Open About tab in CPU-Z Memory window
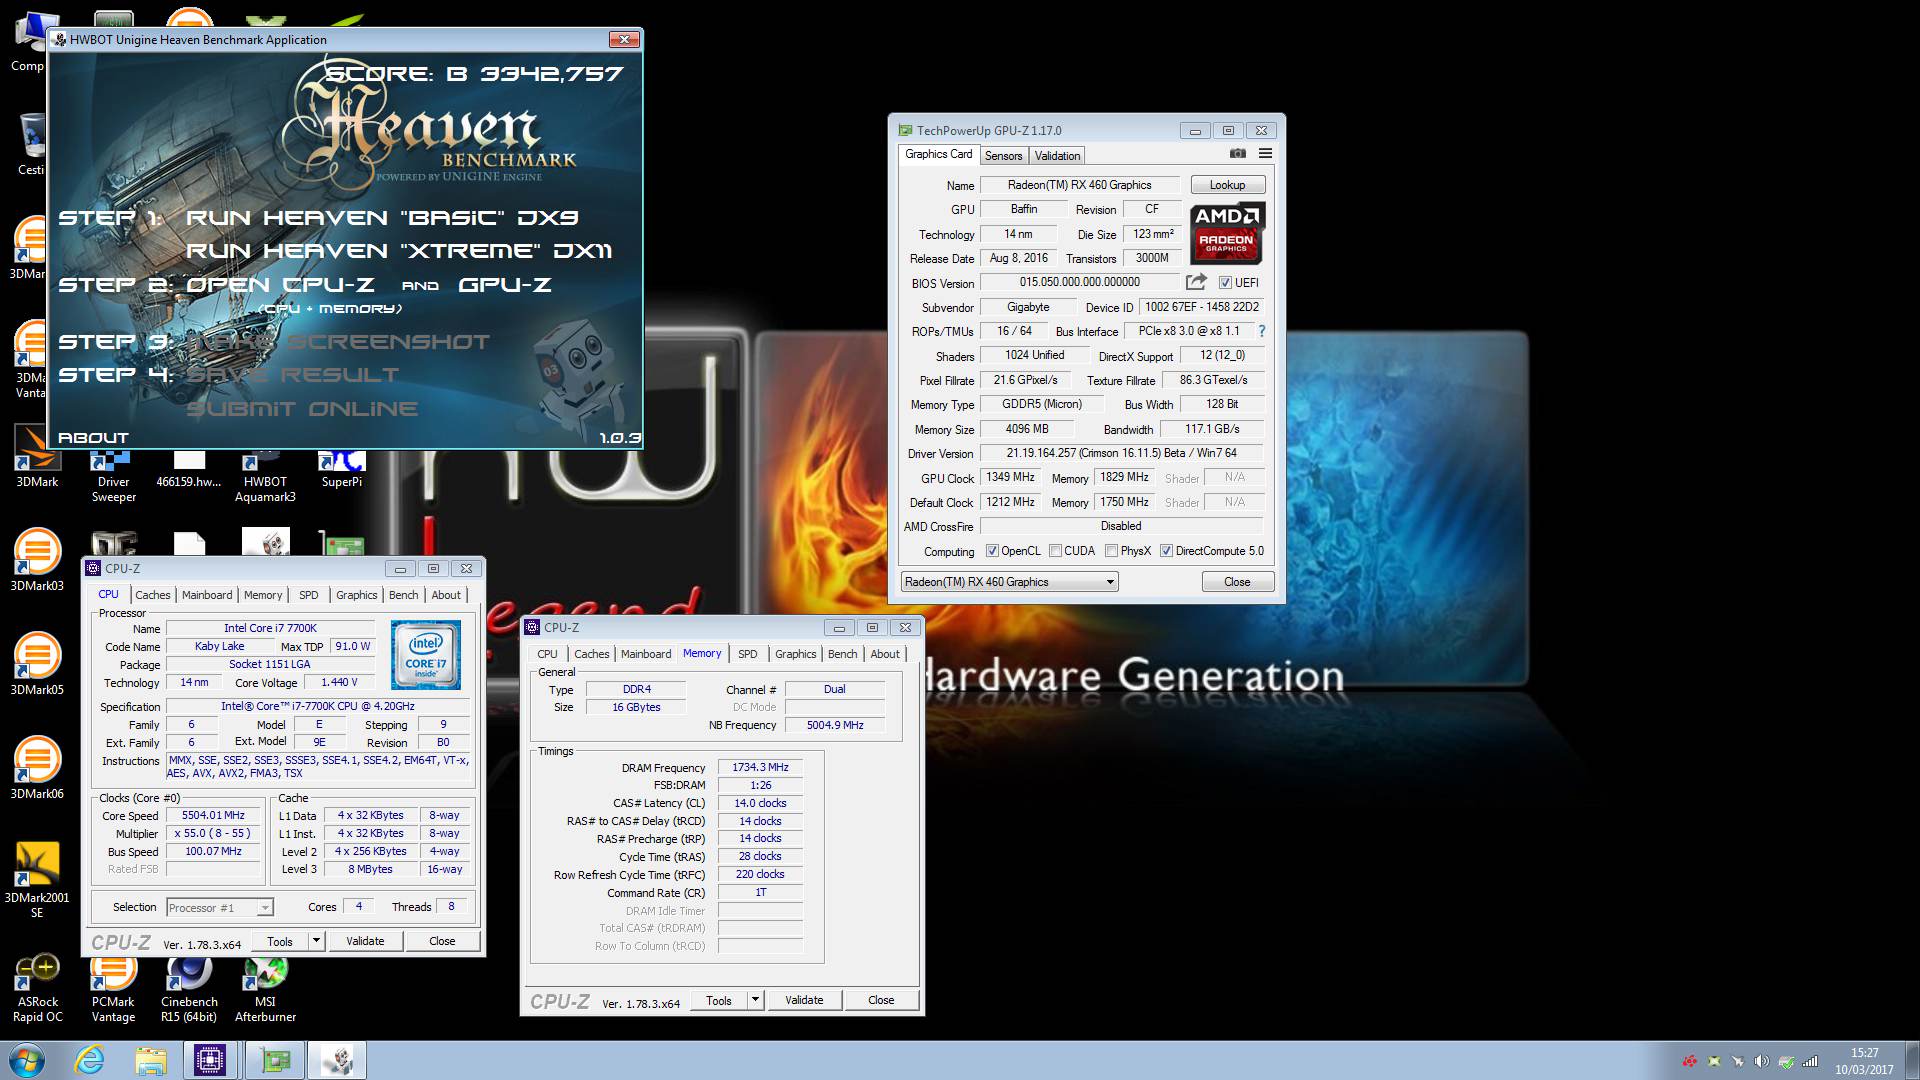This screenshot has height=1080, width=1920. point(885,654)
